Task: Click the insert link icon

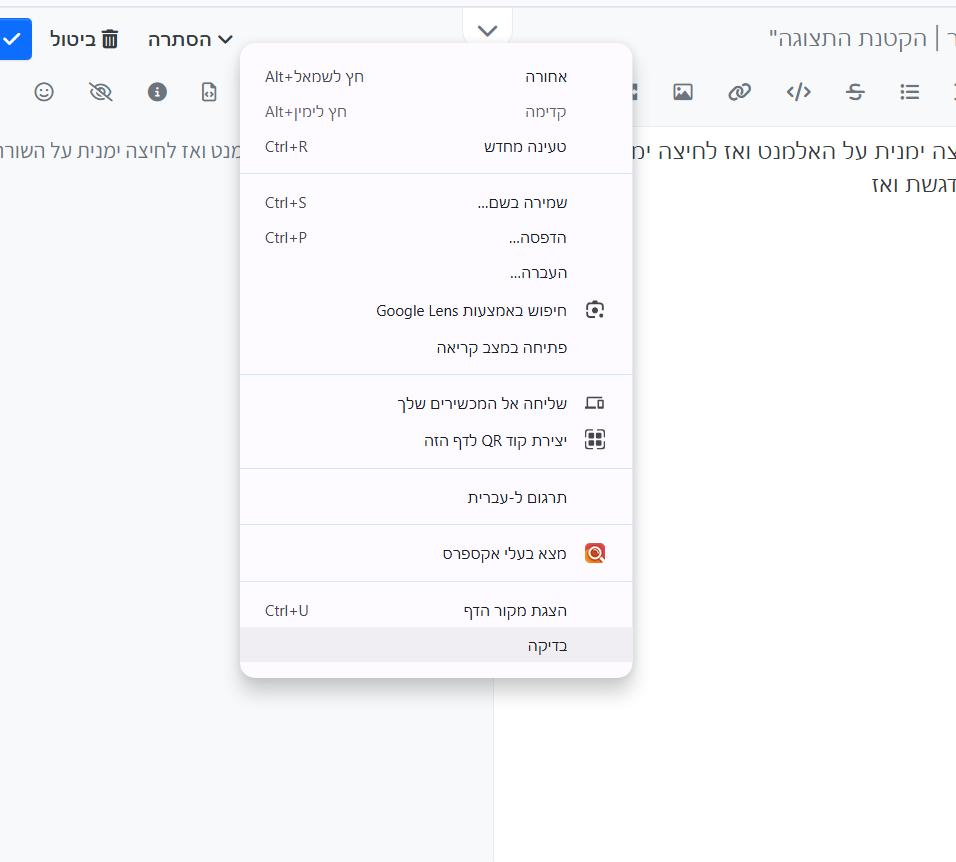Action: point(739,92)
